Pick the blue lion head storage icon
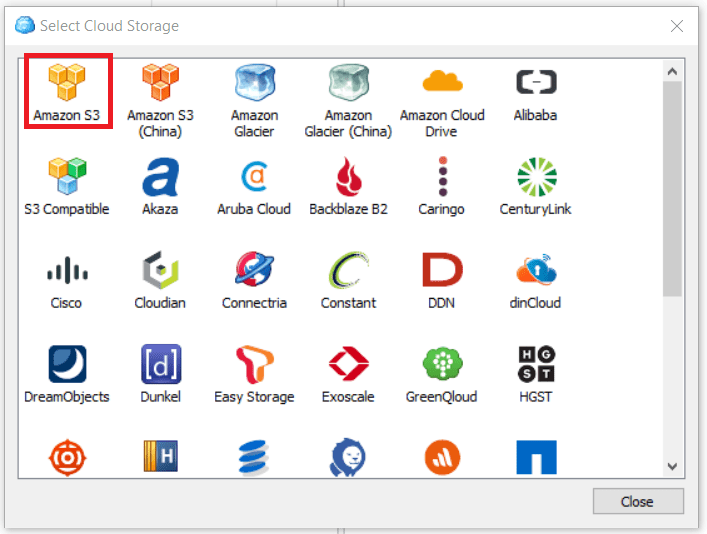Image resolution: width=707 pixels, height=534 pixels. pos(349,457)
